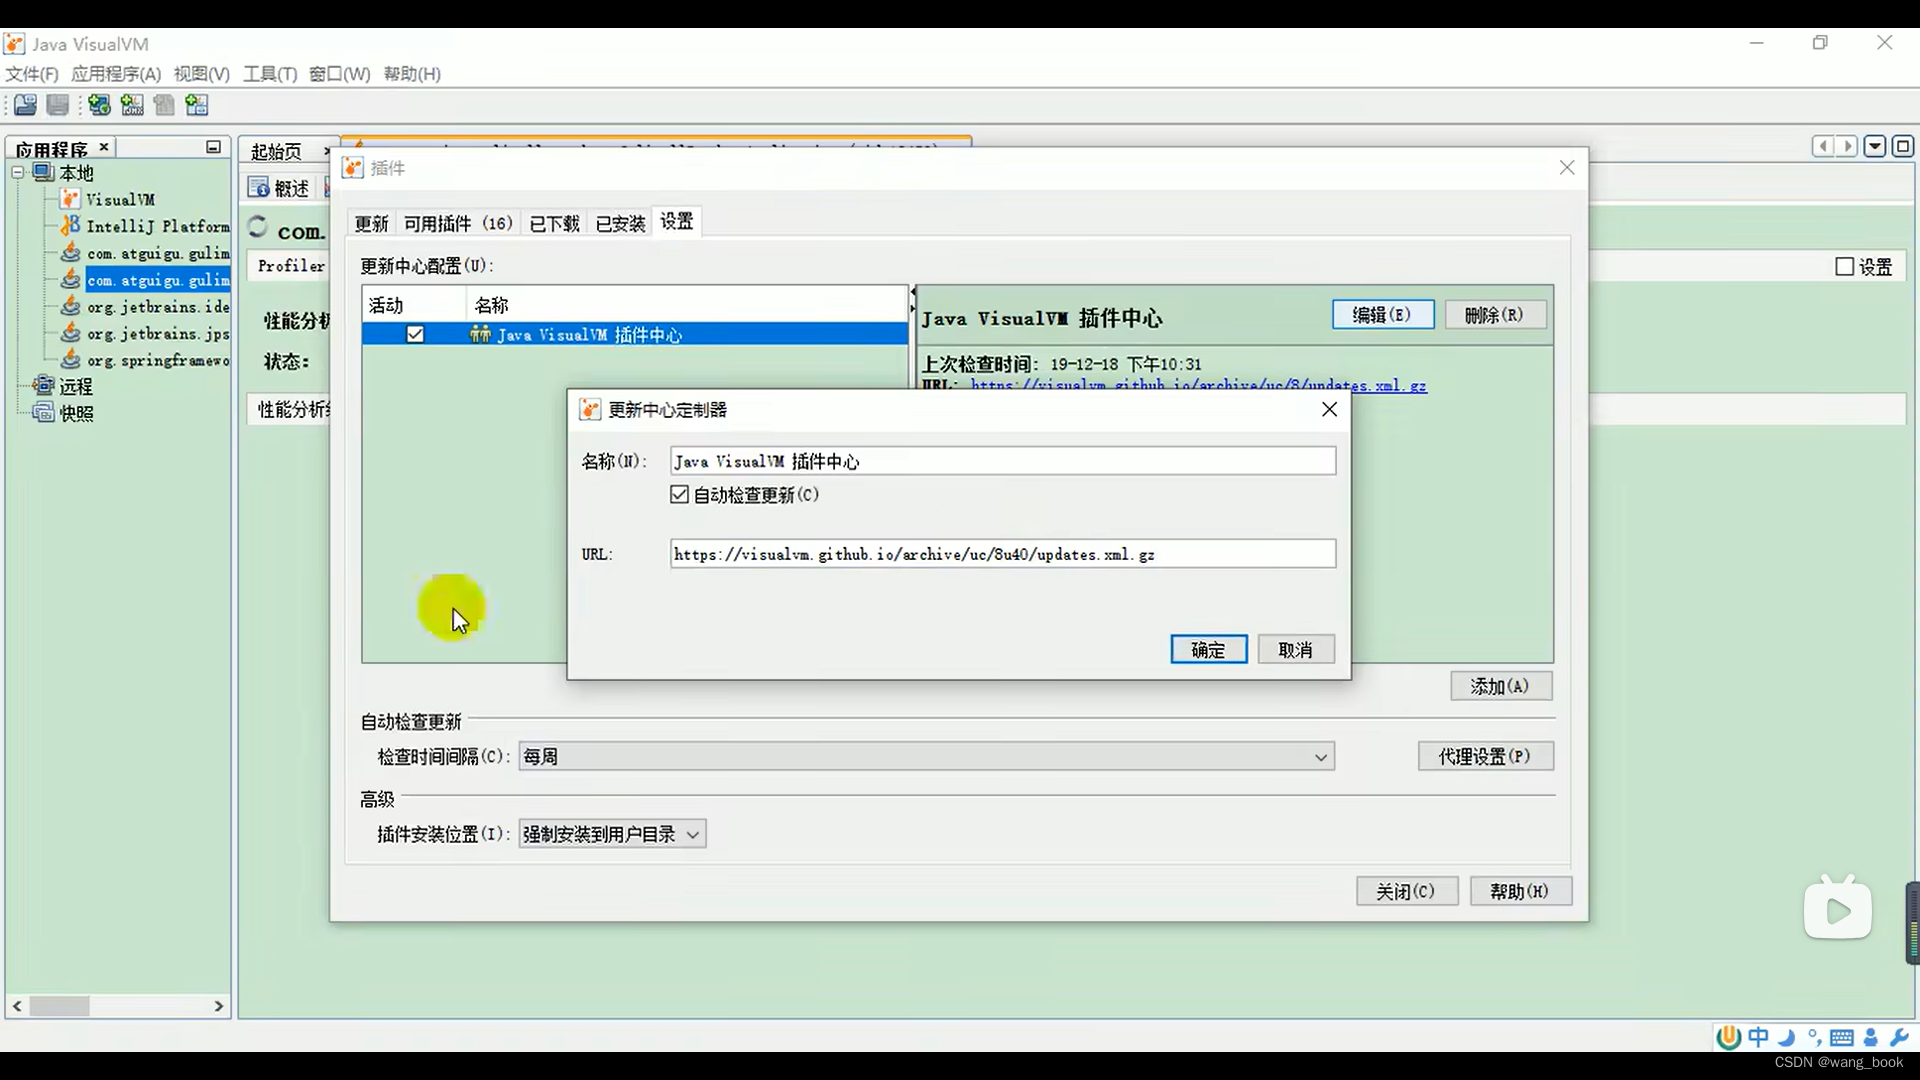
Task: Click the wrench settings icon in IME bar
Action: (x=1899, y=1038)
